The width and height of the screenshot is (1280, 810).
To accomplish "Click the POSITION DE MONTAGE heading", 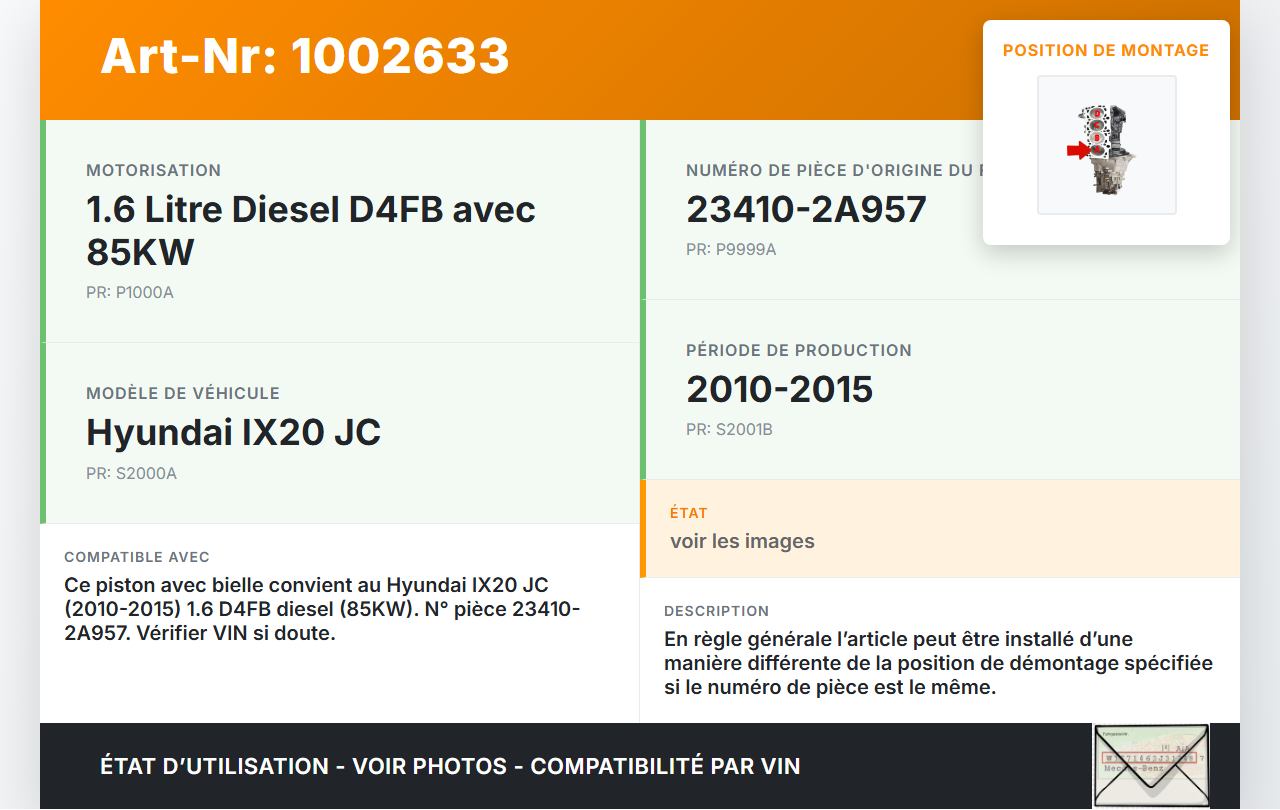I will [x=1105, y=50].
